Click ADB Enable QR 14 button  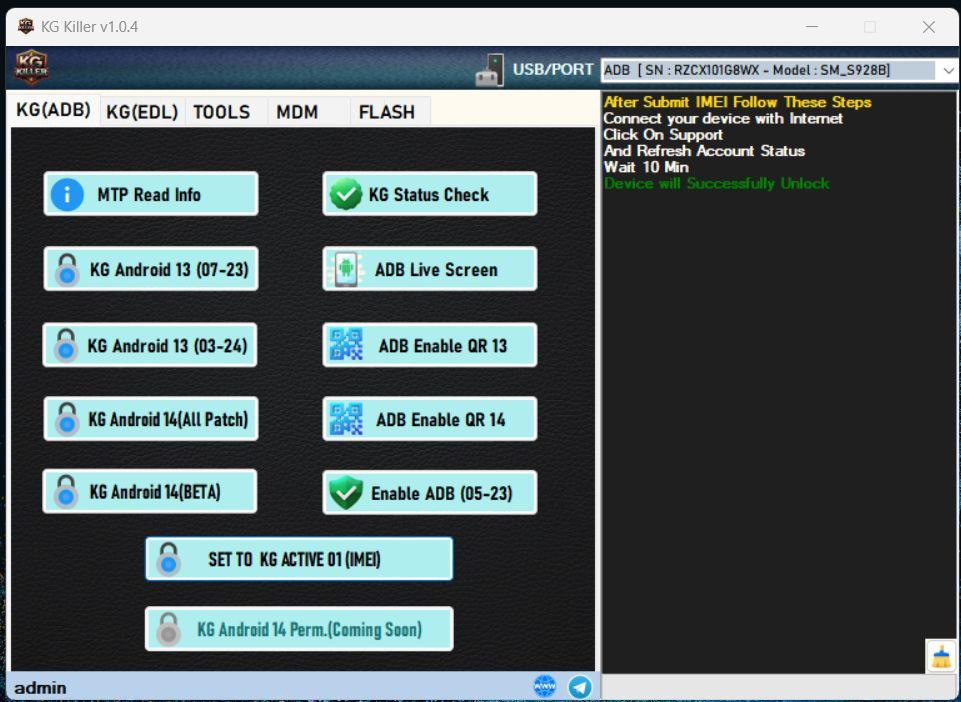(430, 419)
